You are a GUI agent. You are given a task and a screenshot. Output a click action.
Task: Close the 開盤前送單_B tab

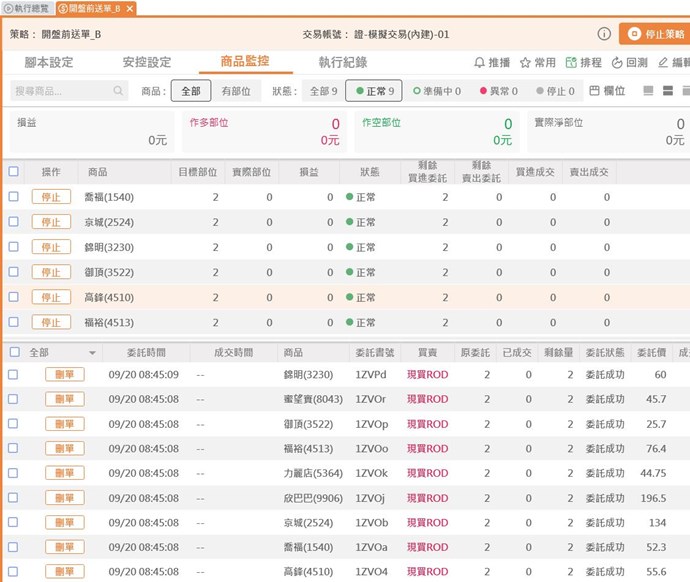(x=129, y=8)
